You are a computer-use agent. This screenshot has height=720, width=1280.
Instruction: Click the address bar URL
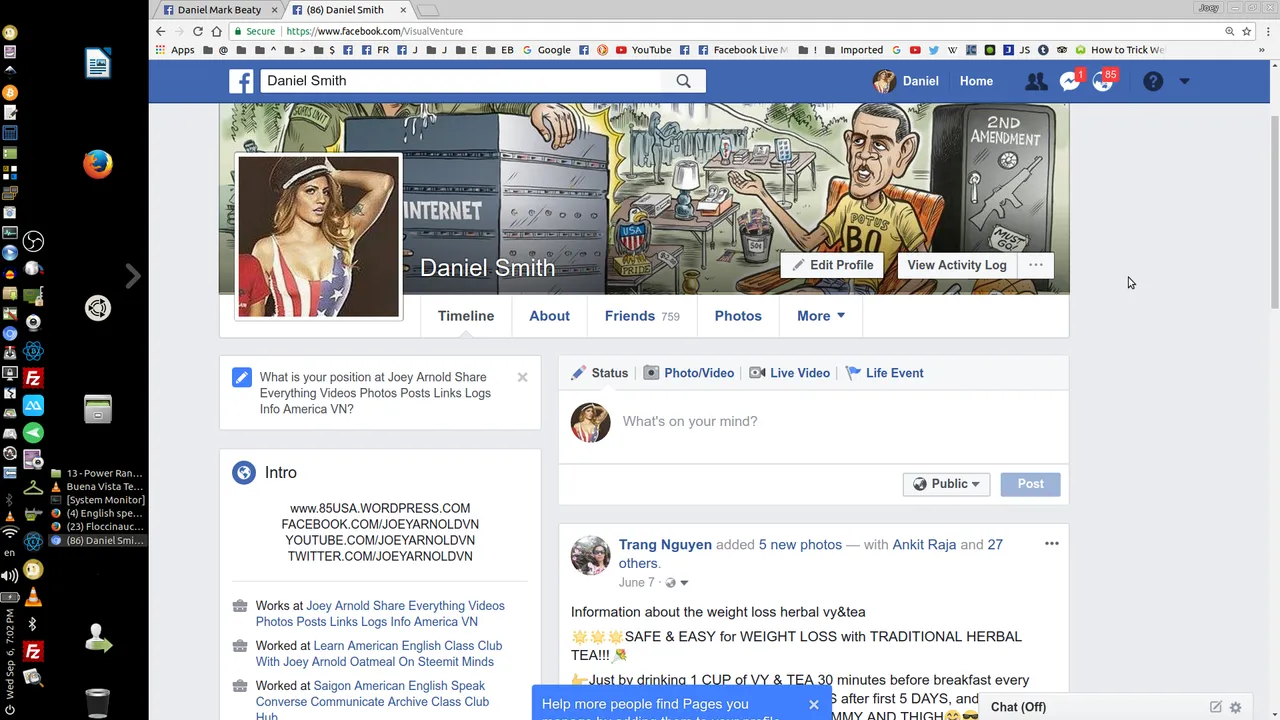click(374, 31)
